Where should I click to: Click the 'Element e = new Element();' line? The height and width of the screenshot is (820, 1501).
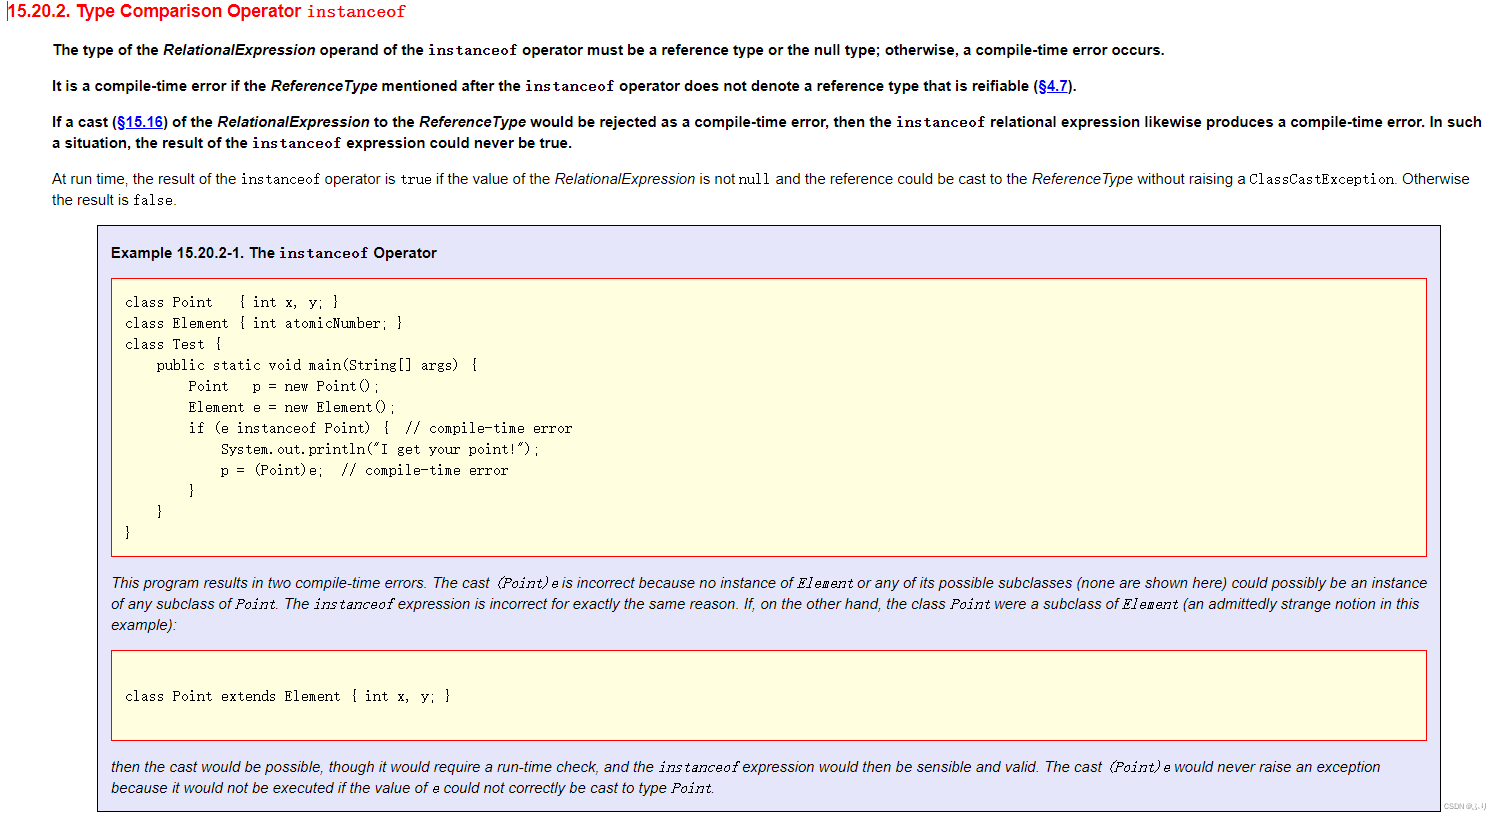coord(292,407)
